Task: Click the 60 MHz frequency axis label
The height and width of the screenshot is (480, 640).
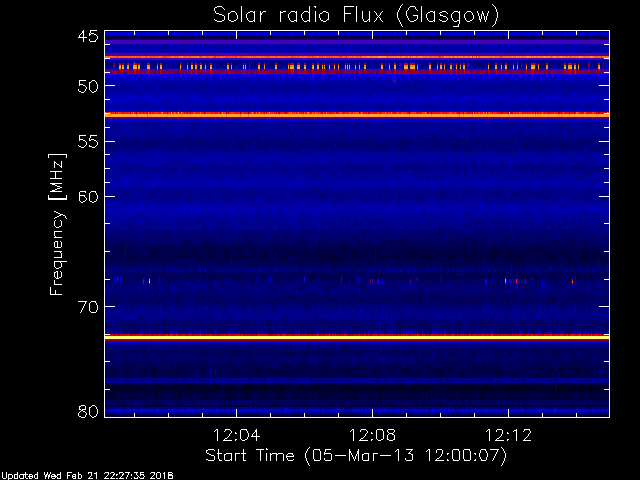Action: click(88, 197)
